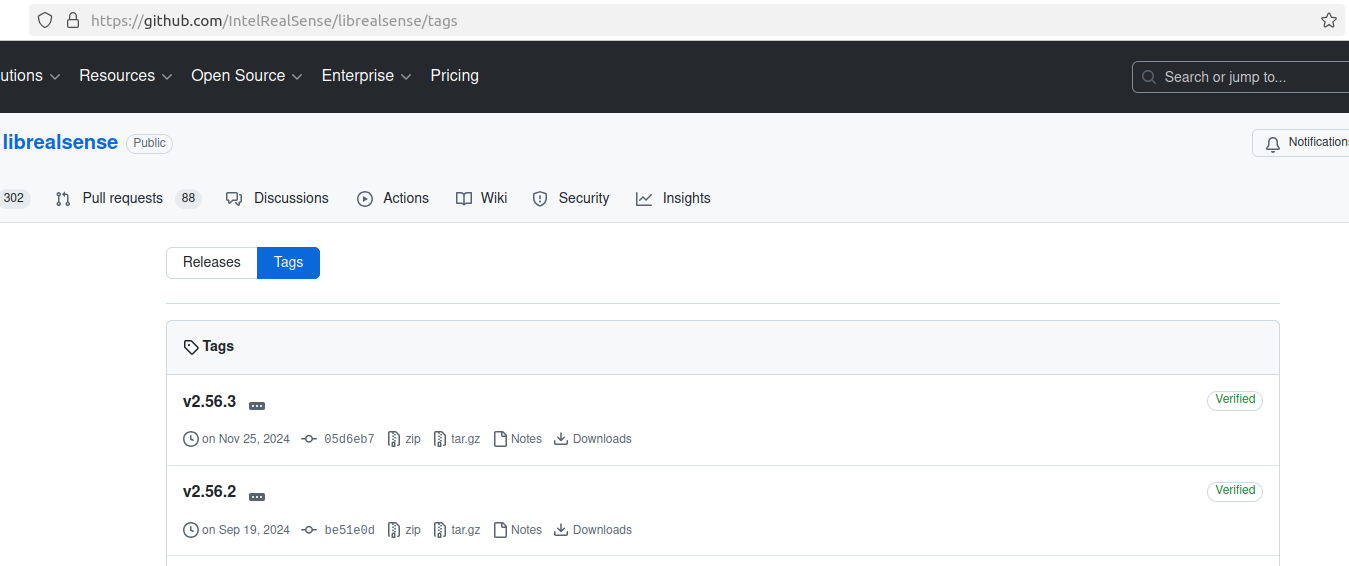Click the Pull requests branch icon
The height and width of the screenshot is (566, 1349).
point(63,199)
